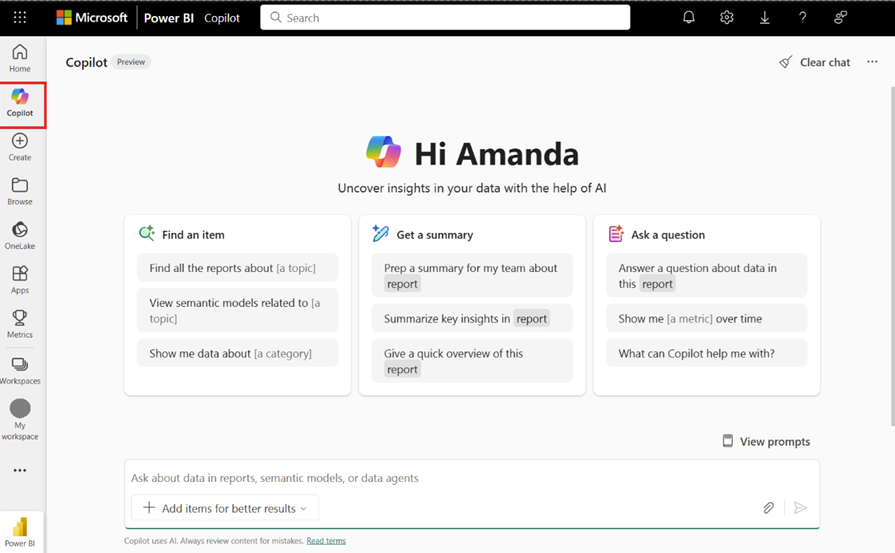The height and width of the screenshot is (553, 895).
Task: Open Apps in the sidebar
Action: [x=20, y=280]
